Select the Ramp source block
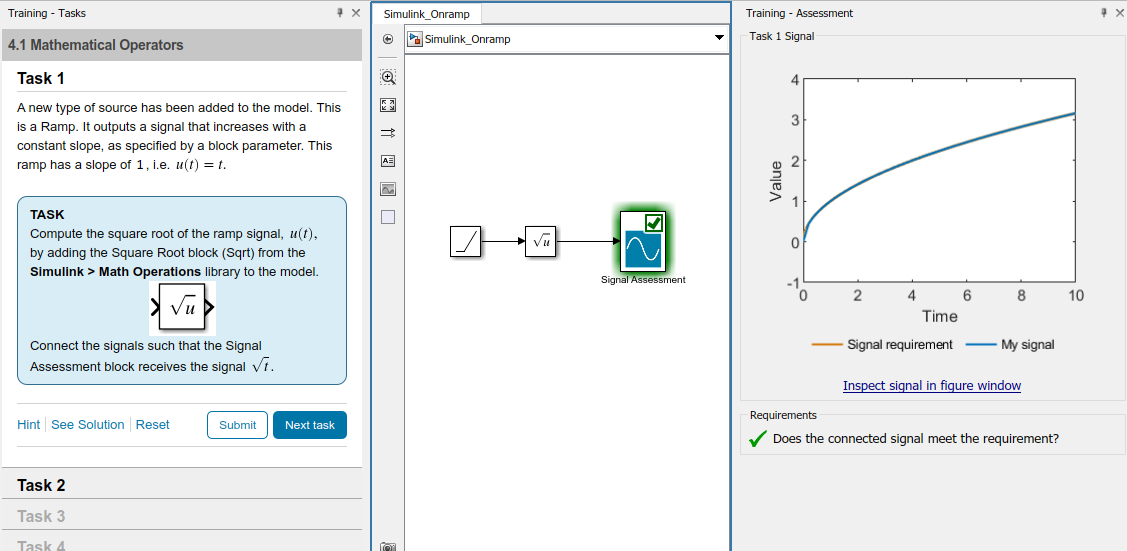This screenshot has width=1127, height=551. tap(466, 241)
